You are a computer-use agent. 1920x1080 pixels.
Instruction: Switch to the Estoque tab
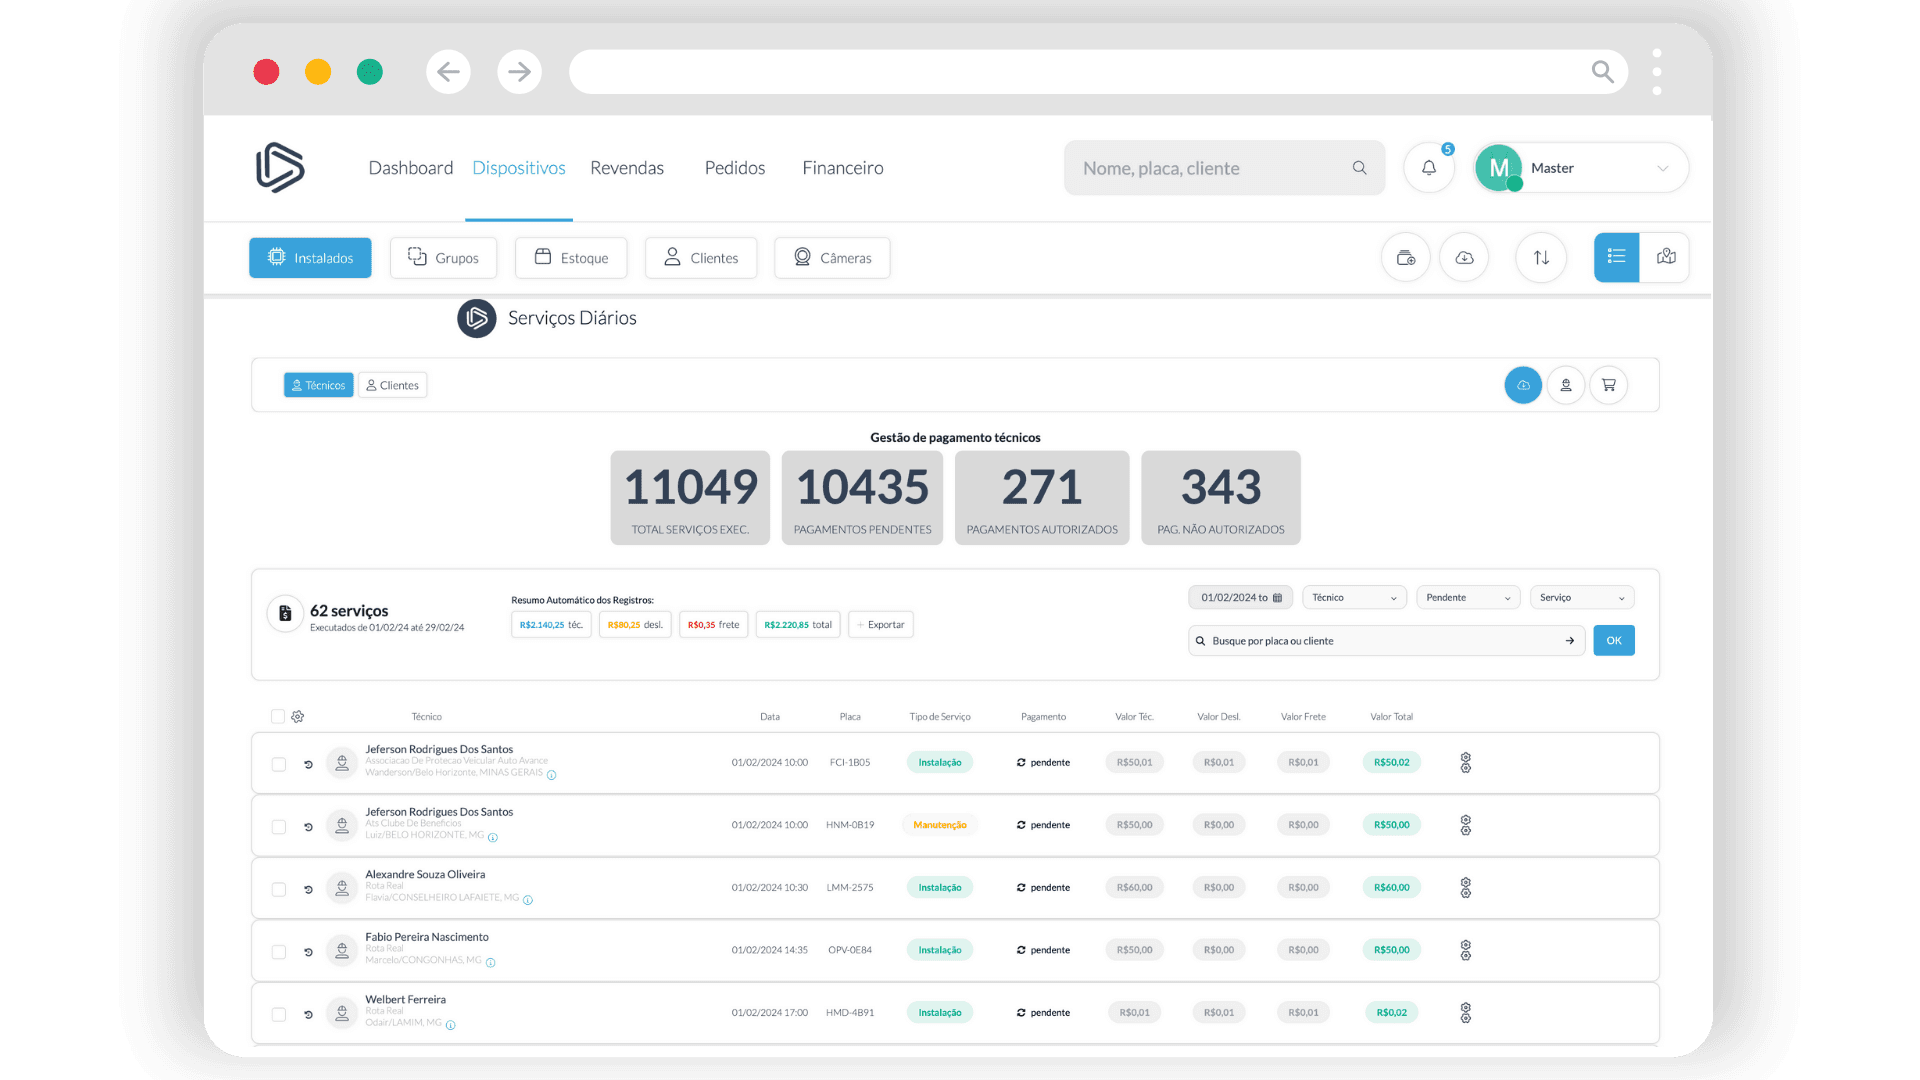click(x=571, y=258)
